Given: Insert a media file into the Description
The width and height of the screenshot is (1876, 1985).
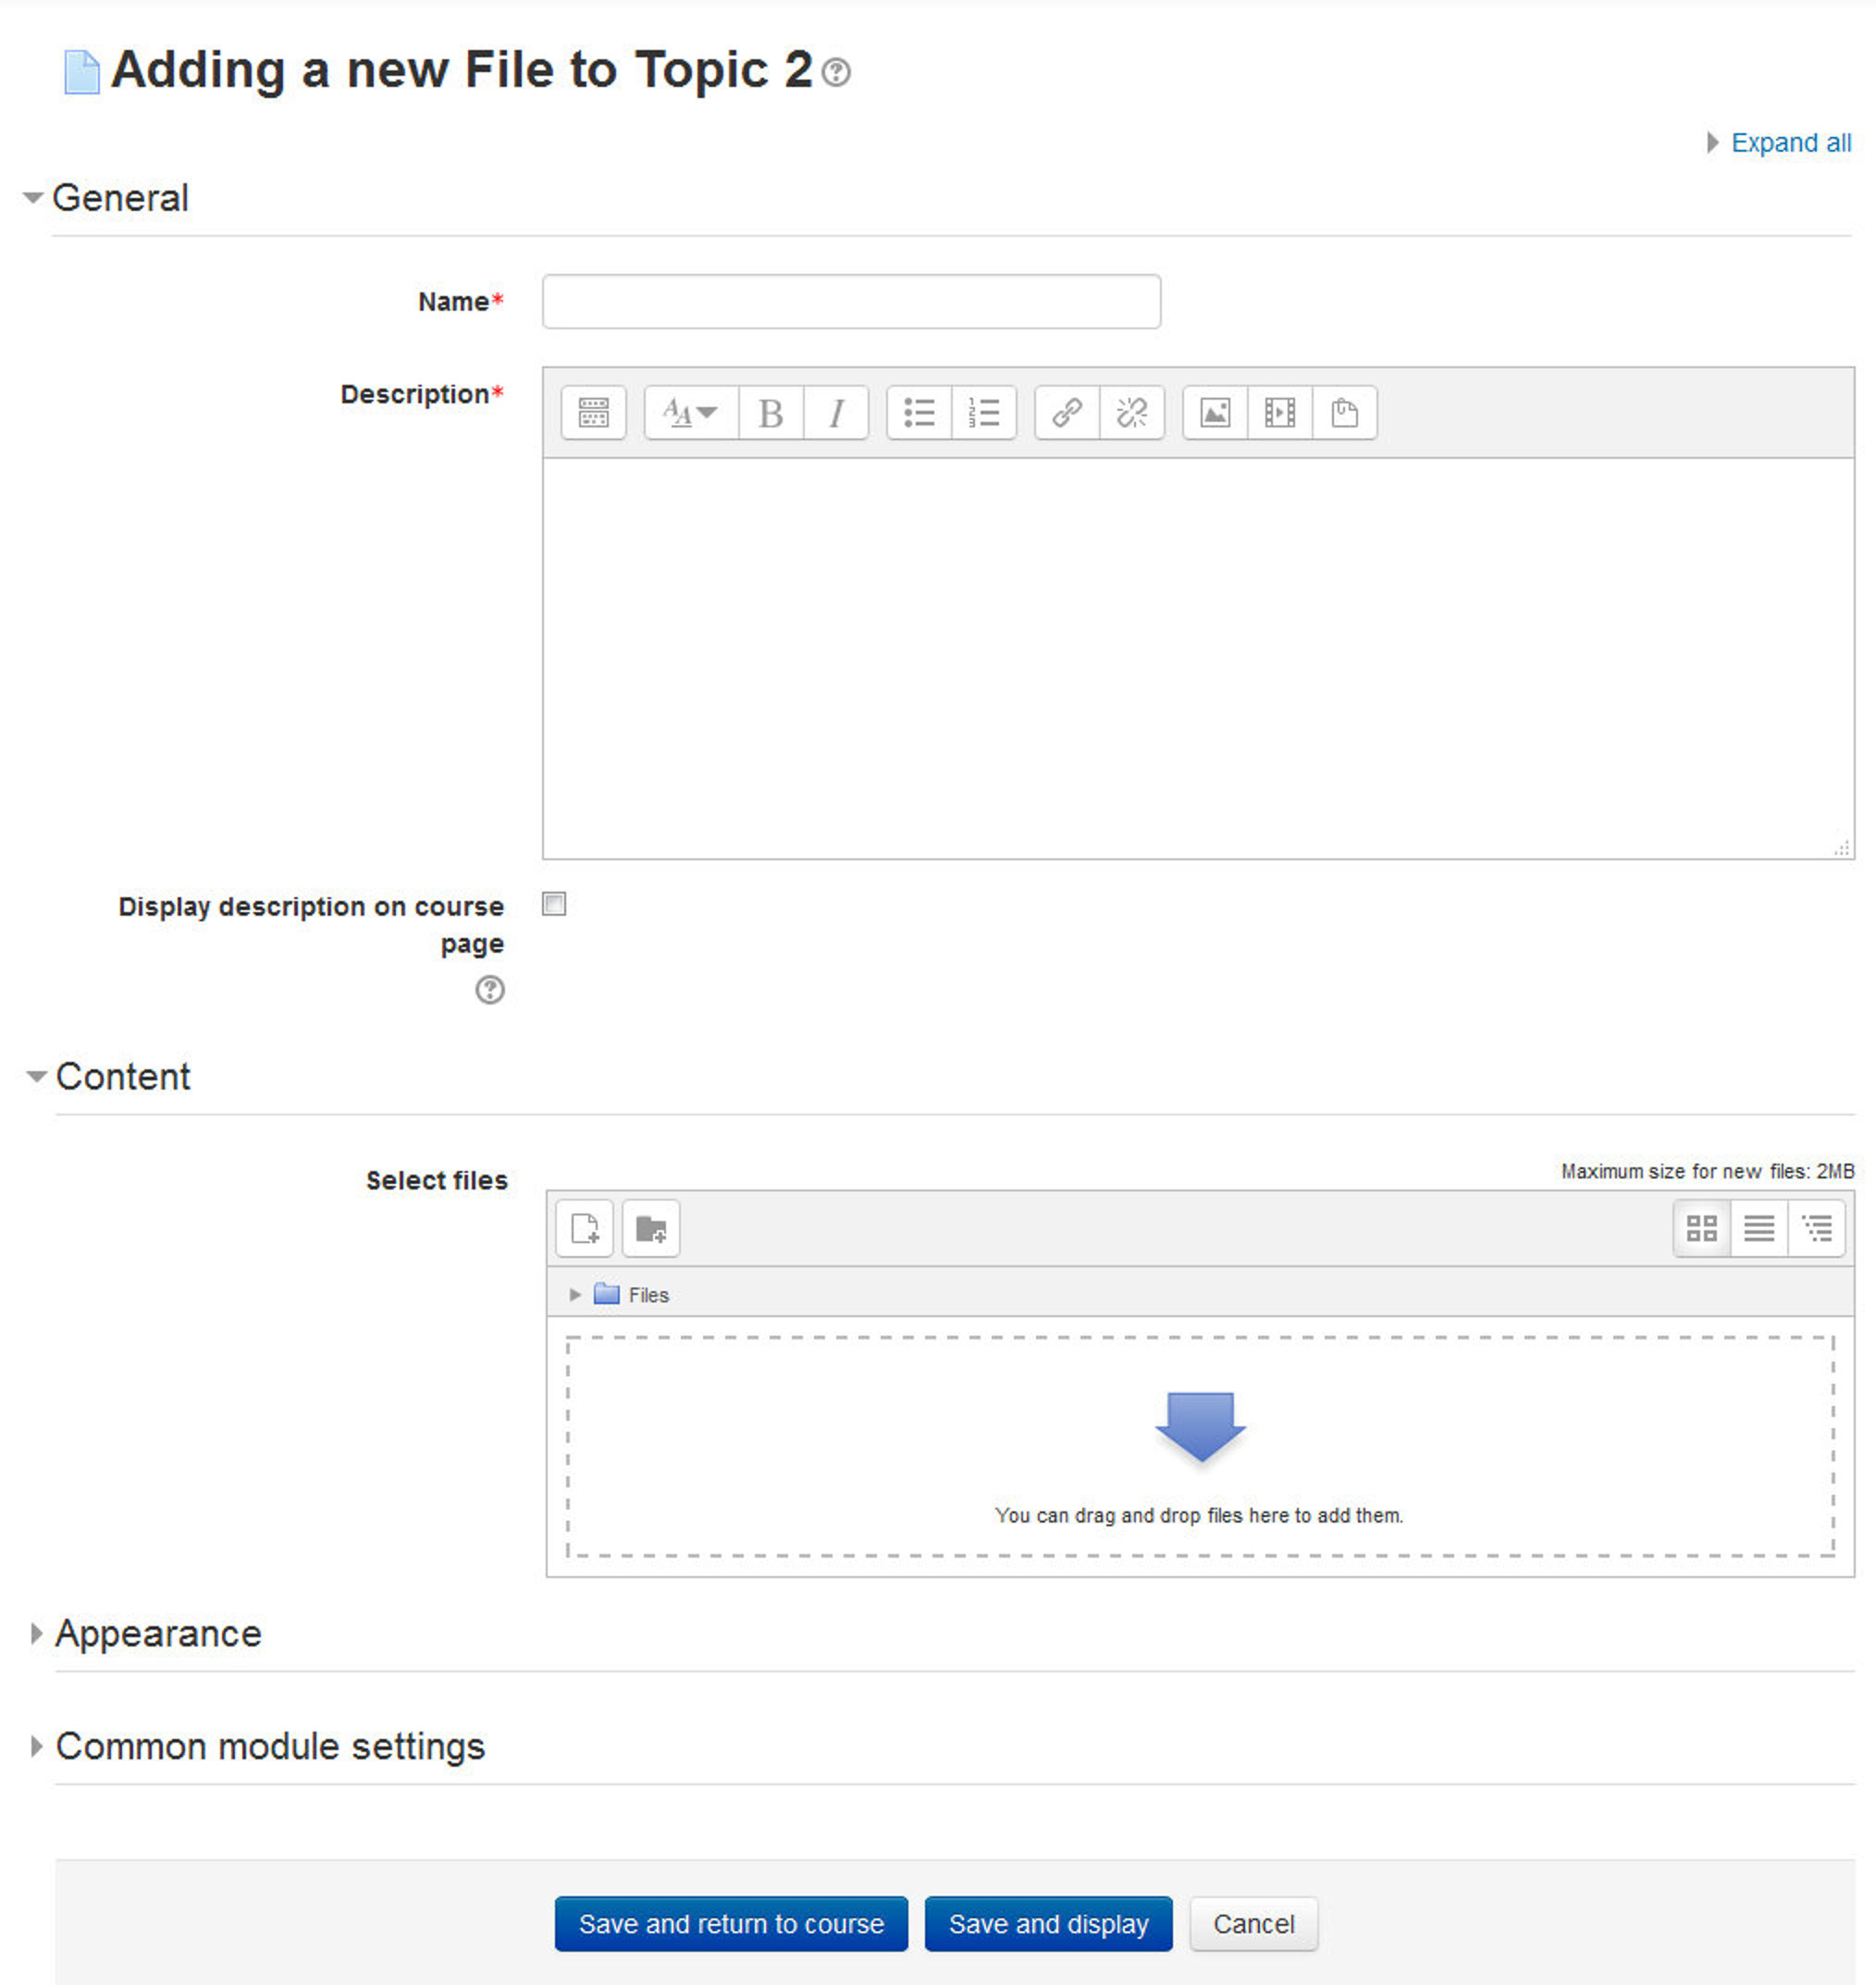Looking at the screenshot, I should pyautogui.click(x=1278, y=412).
